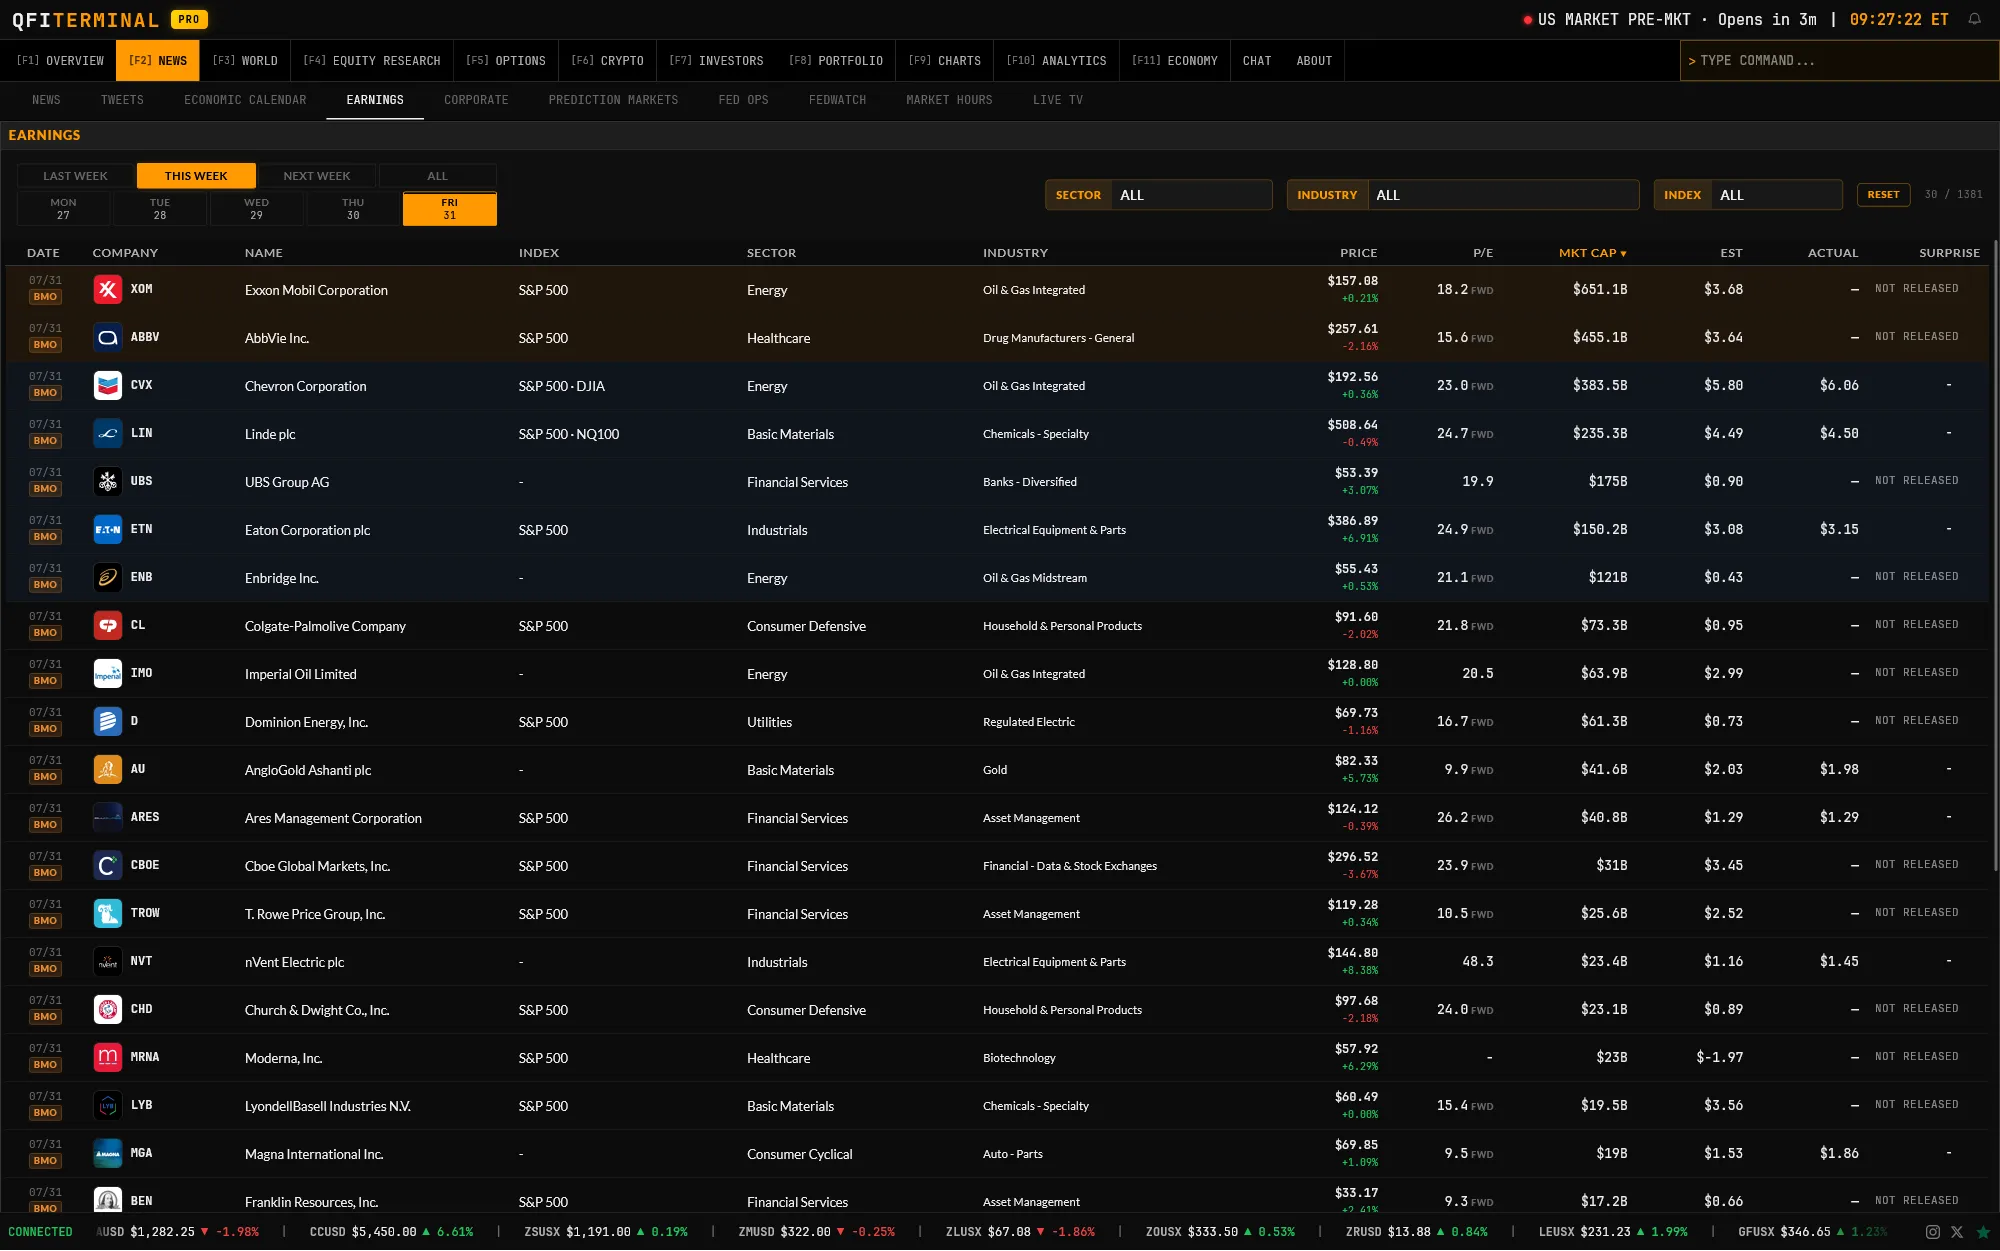Viewport: 2000px width, 1251px height.
Task: Click the AbbVie ABBV logo icon
Action: pos(108,337)
